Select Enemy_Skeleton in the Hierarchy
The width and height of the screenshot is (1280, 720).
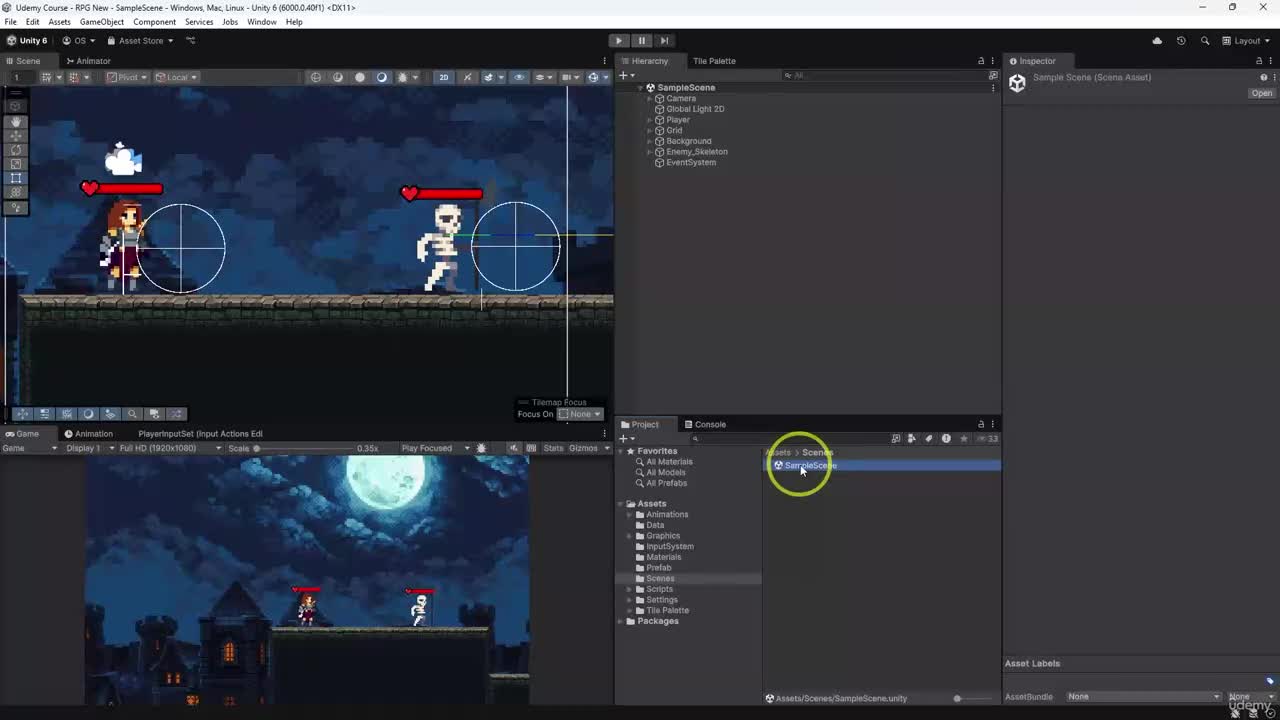pos(697,152)
